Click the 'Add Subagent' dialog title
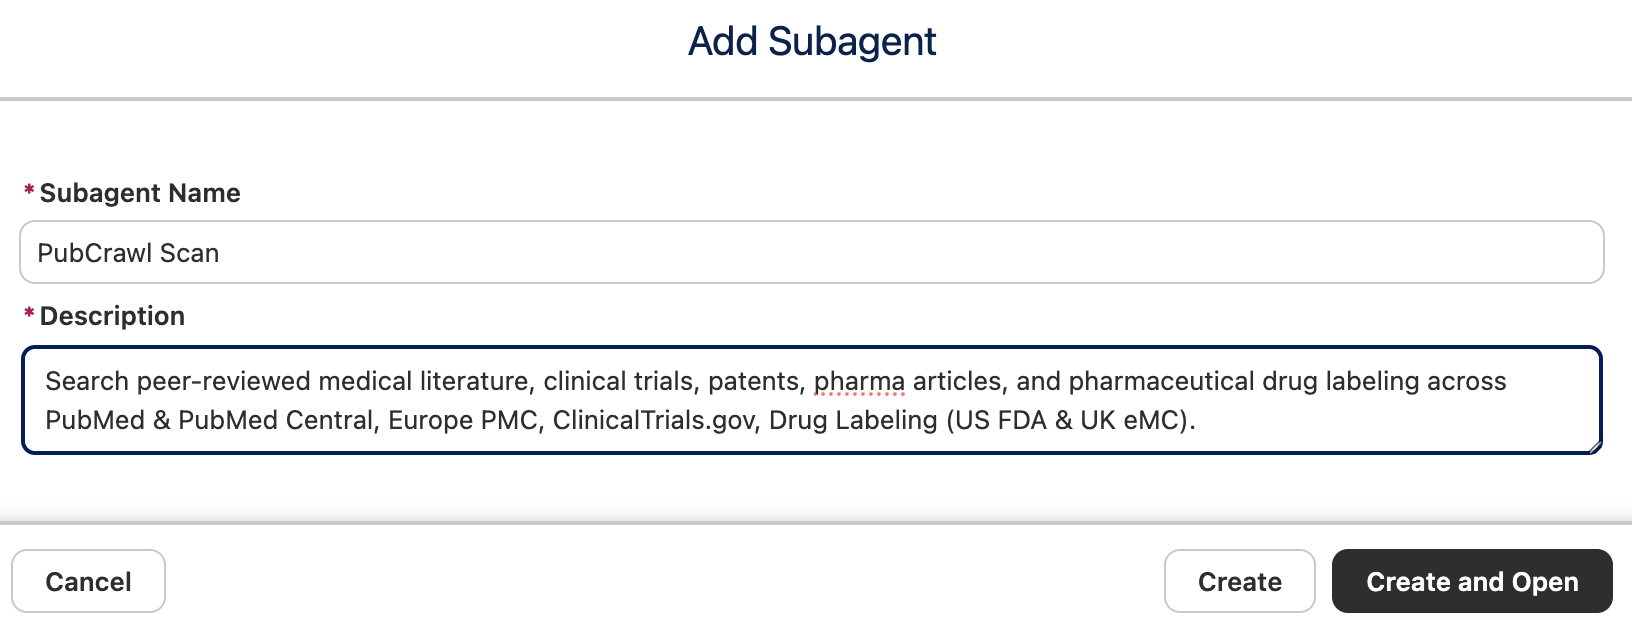 [x=812, y=42]
